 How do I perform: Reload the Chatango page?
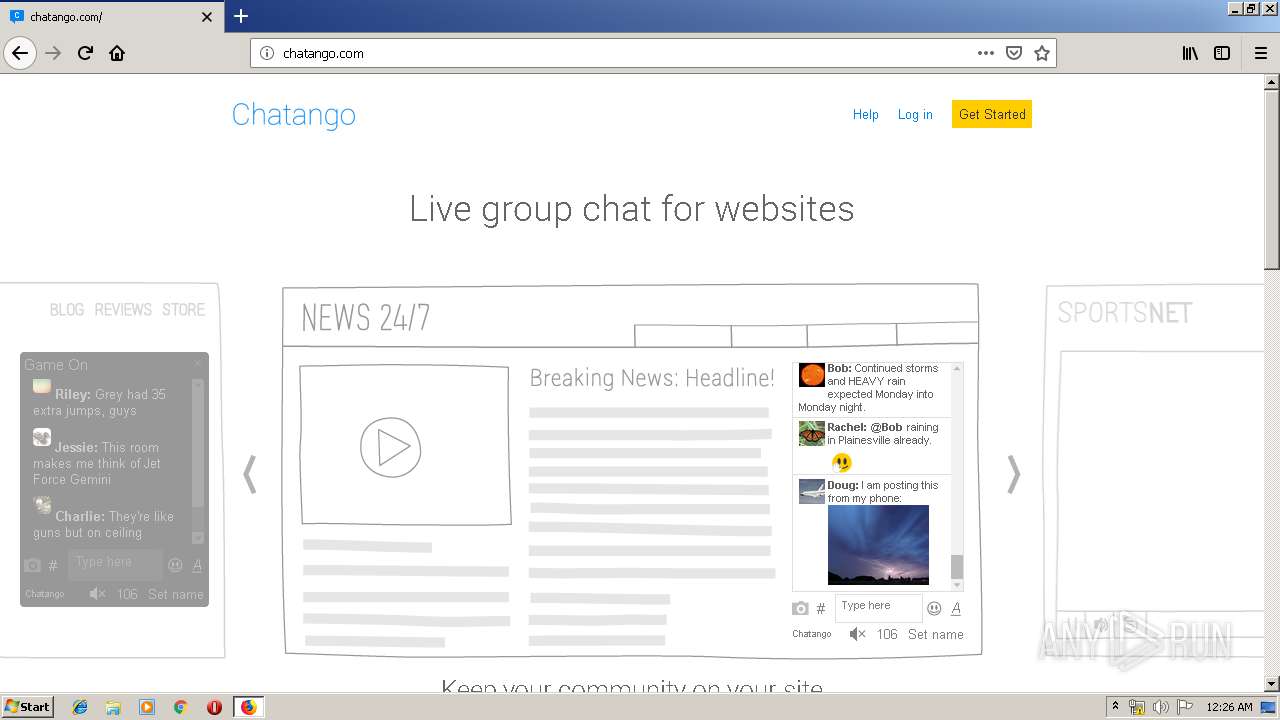point(85,53)
